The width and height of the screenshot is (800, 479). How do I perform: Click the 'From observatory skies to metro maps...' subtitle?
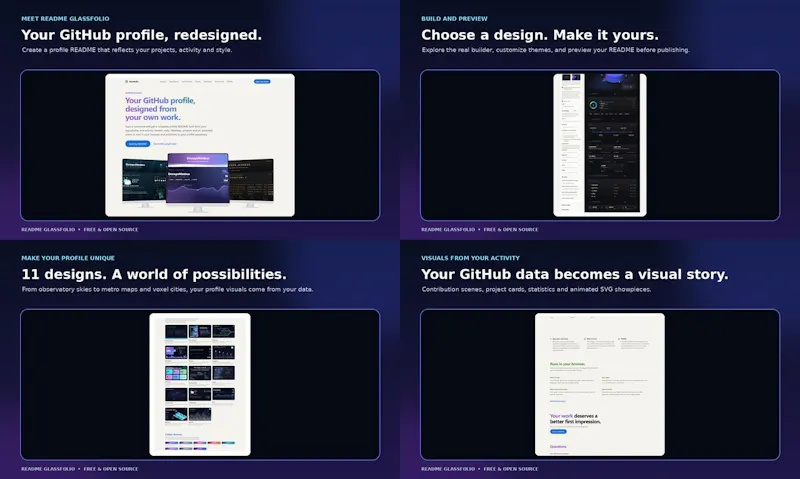tap(167, 289)
